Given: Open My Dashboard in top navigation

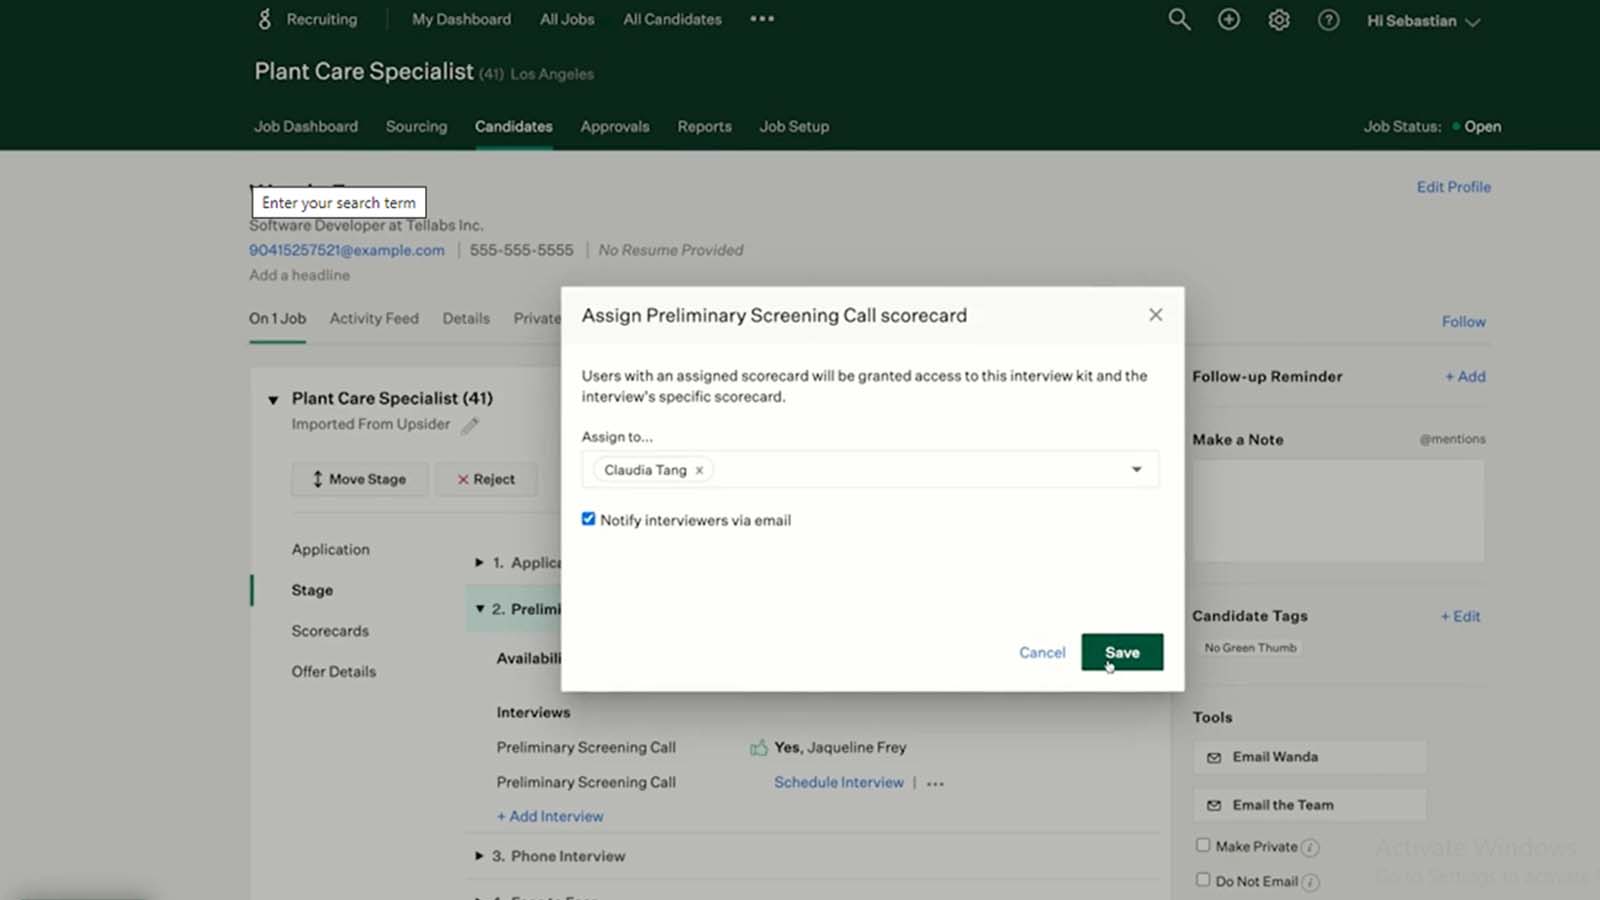Looking at the screenshot, I should [461, 19].
